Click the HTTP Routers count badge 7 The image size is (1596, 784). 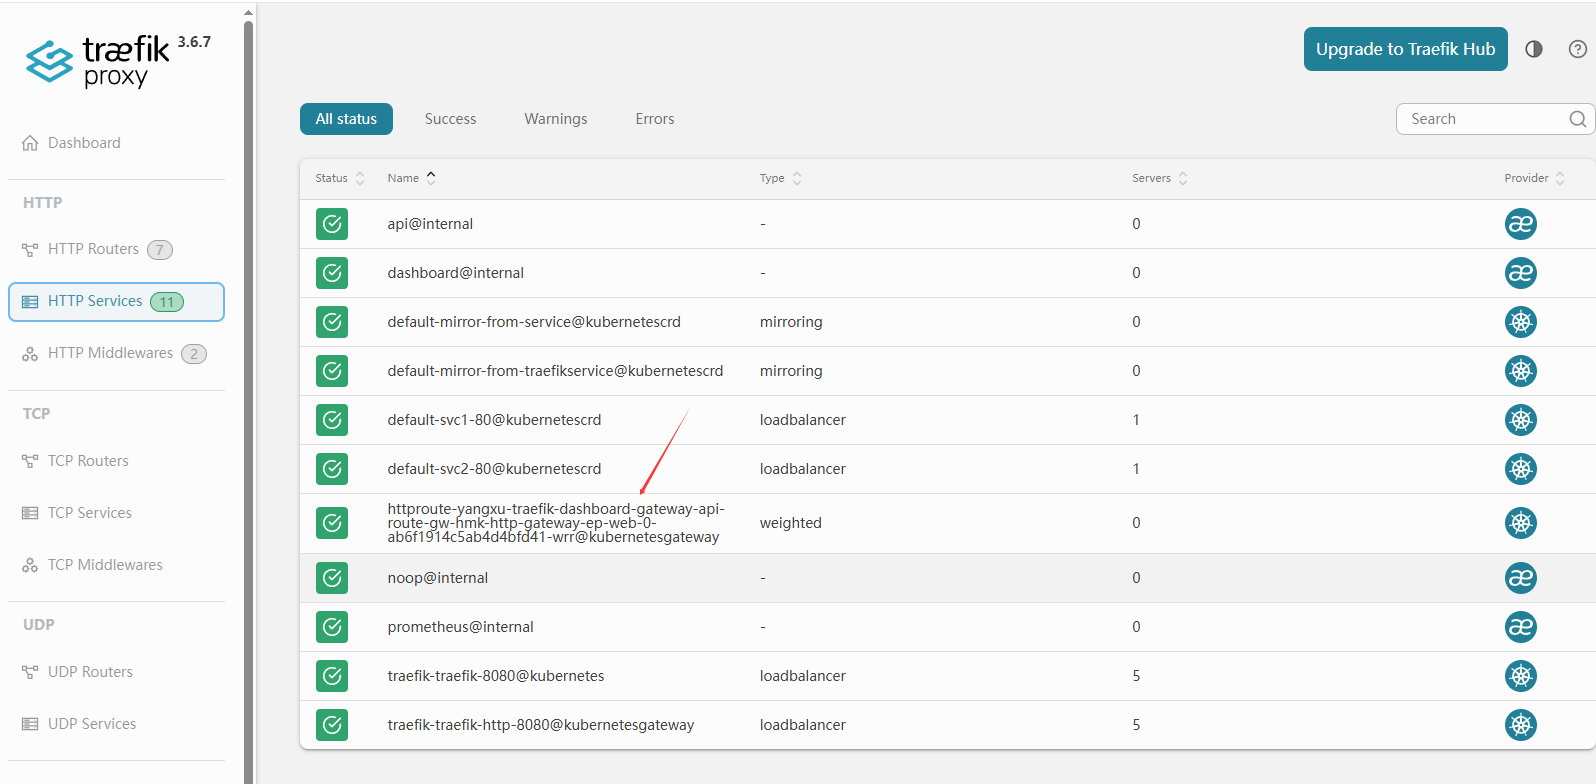pyautogui.click(x=160, y=250)
